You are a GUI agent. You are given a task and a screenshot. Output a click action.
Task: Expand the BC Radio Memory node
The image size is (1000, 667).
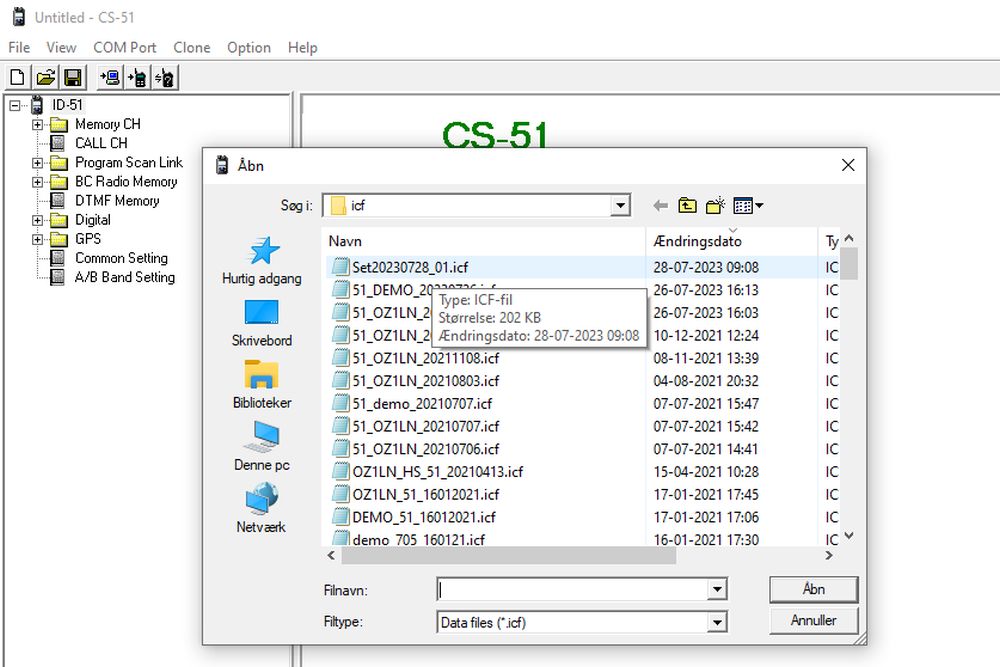pos(38,182)
